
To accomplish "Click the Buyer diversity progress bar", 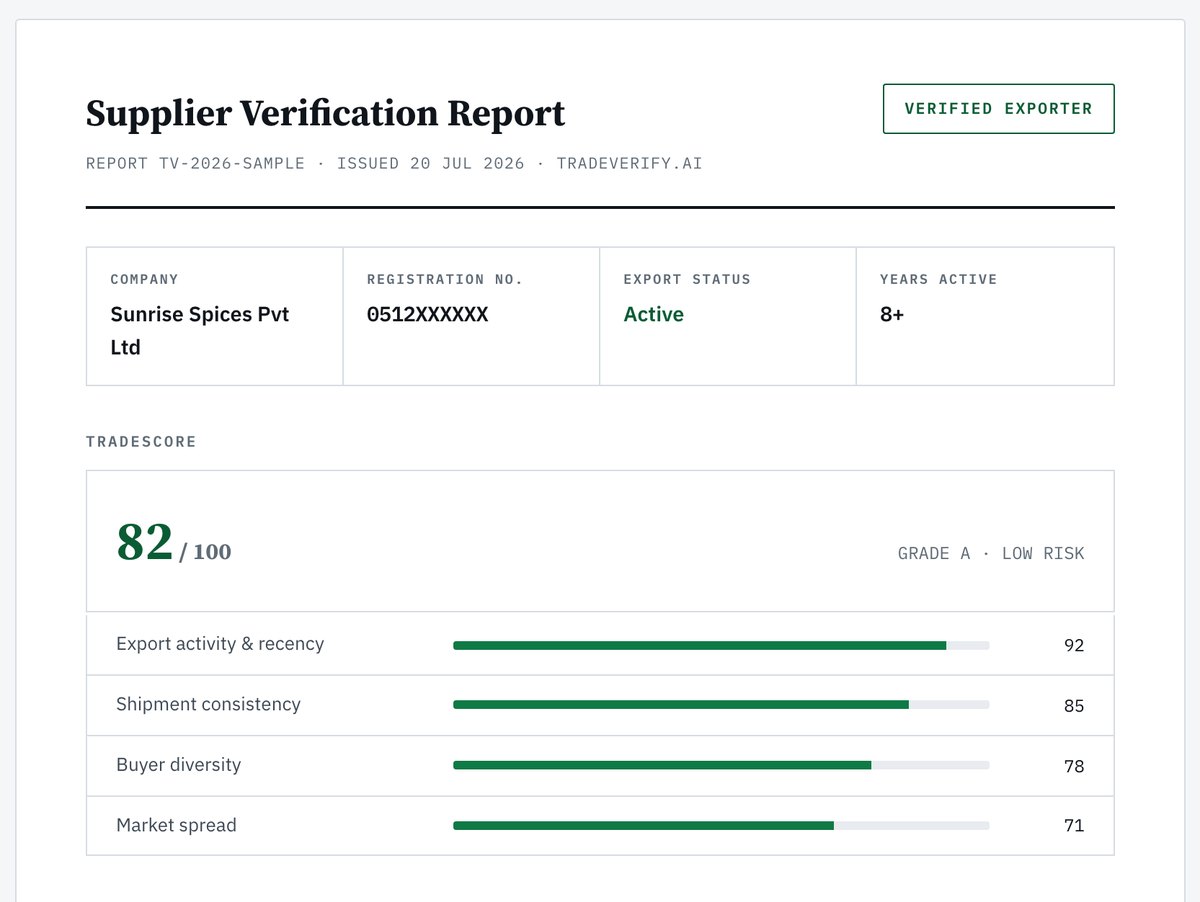I will [x=721, y=765].
